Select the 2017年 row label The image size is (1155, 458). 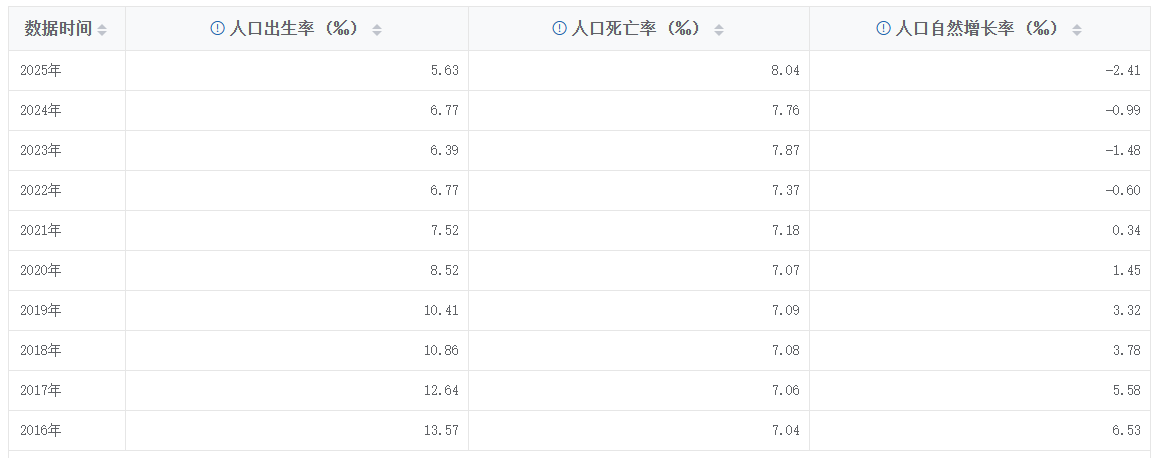click(41, 390)
